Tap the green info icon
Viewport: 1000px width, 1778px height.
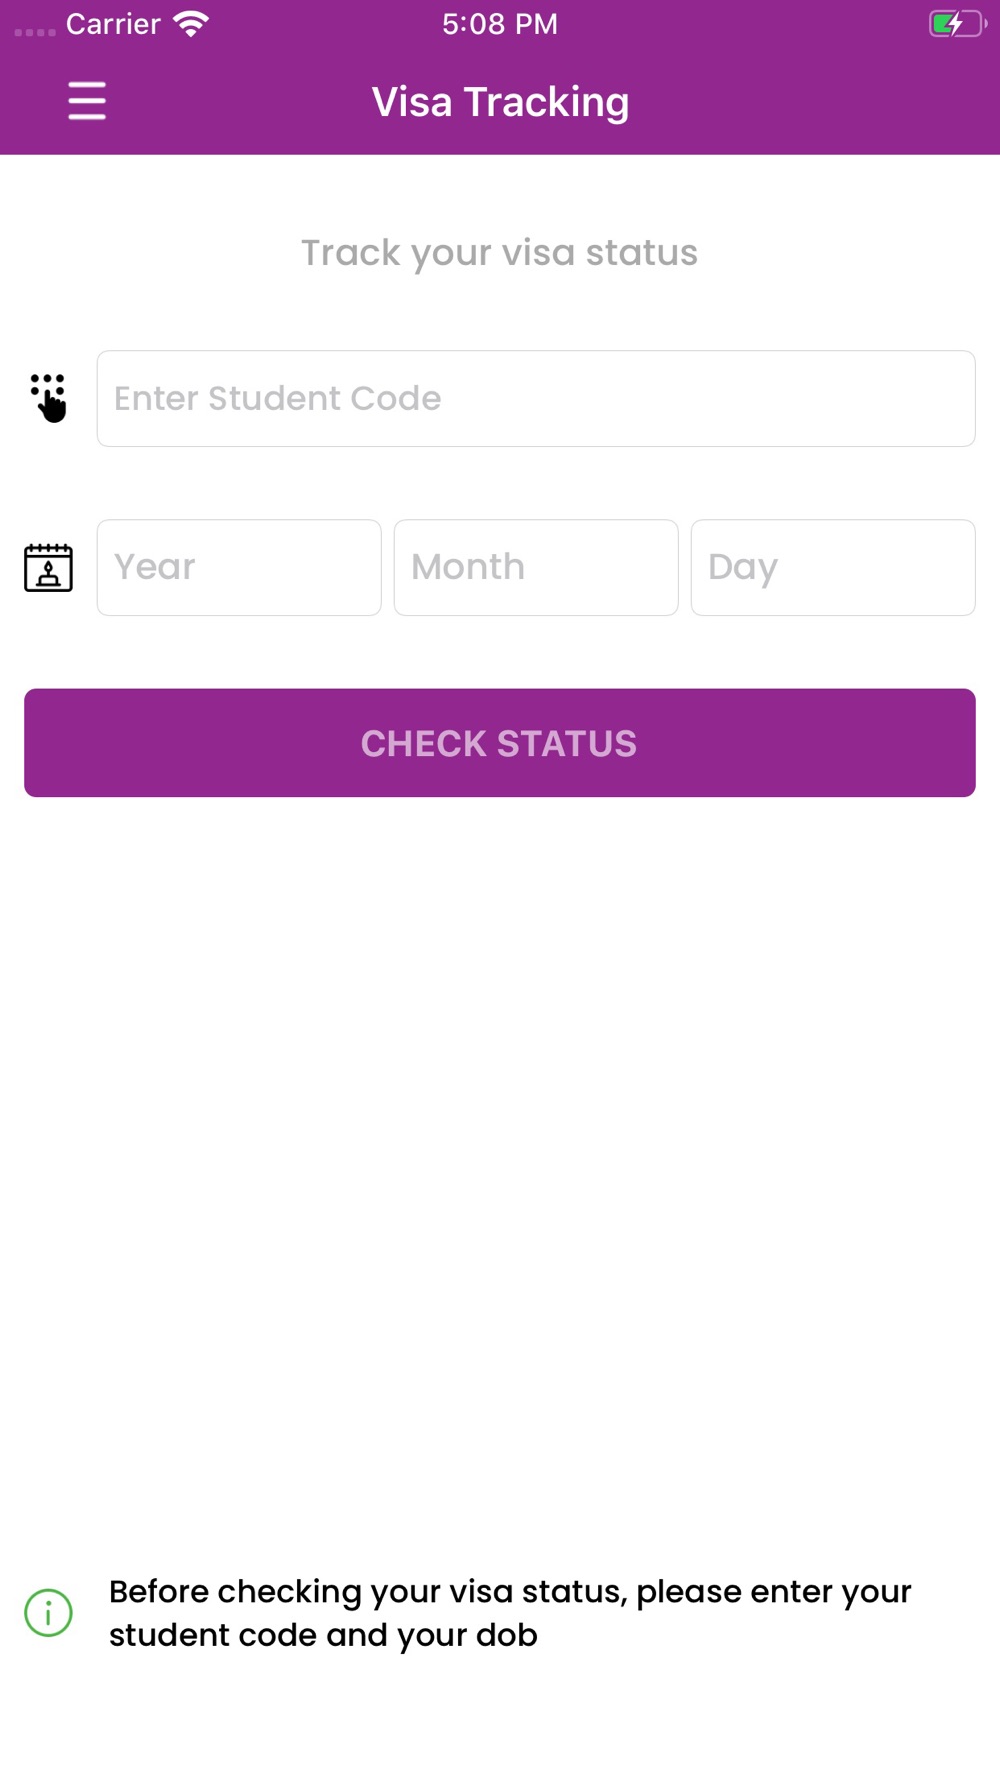(x=48, y=1613)
